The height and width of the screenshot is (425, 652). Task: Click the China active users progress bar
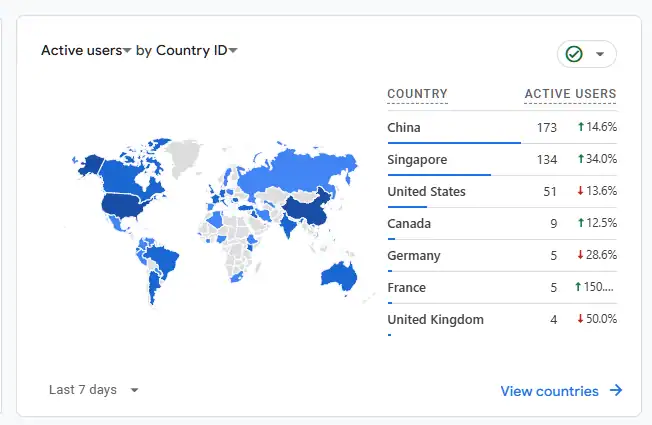pyautogui.click(x=454, y=143)
